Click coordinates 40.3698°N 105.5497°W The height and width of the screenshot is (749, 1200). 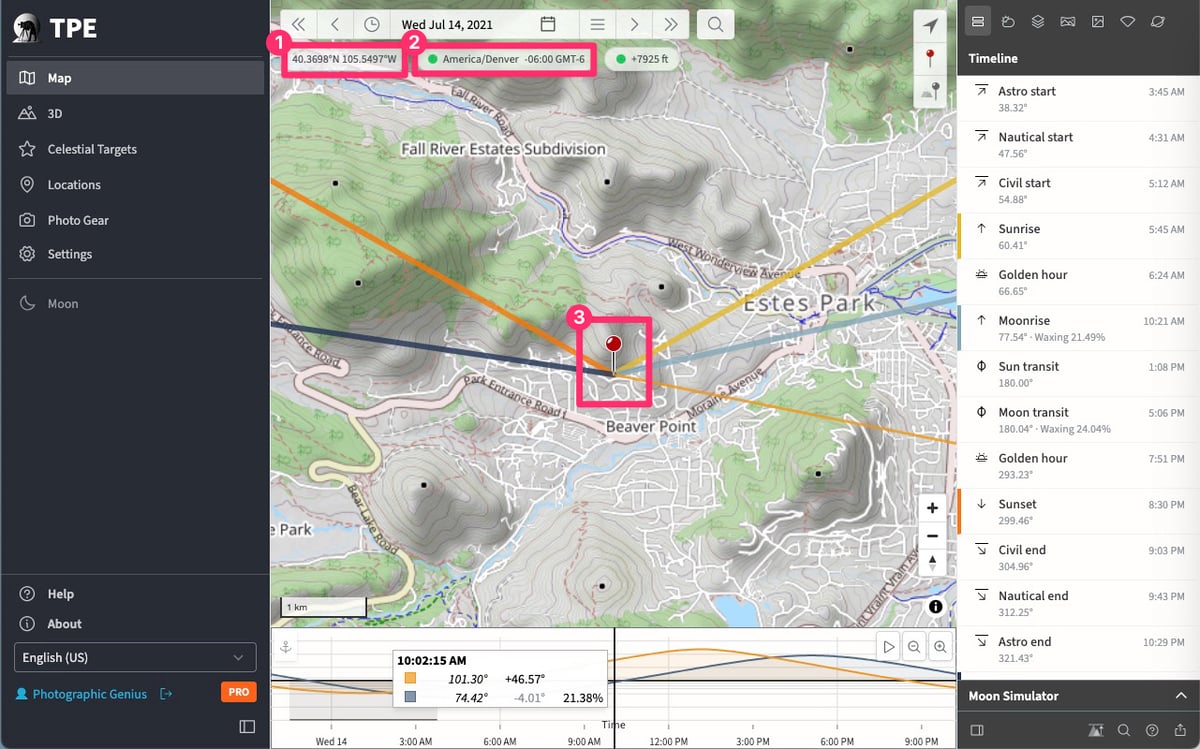click(x=345, y=59)
